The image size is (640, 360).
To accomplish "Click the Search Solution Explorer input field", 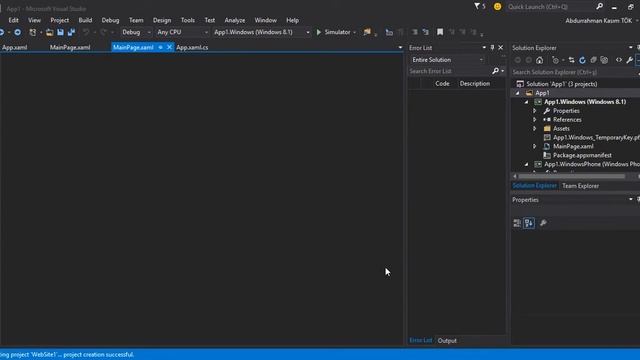I will 574,72.
